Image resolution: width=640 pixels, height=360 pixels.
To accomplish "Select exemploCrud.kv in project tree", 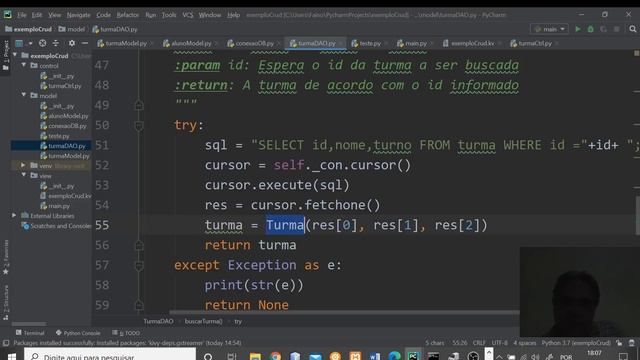I will 69,196.
